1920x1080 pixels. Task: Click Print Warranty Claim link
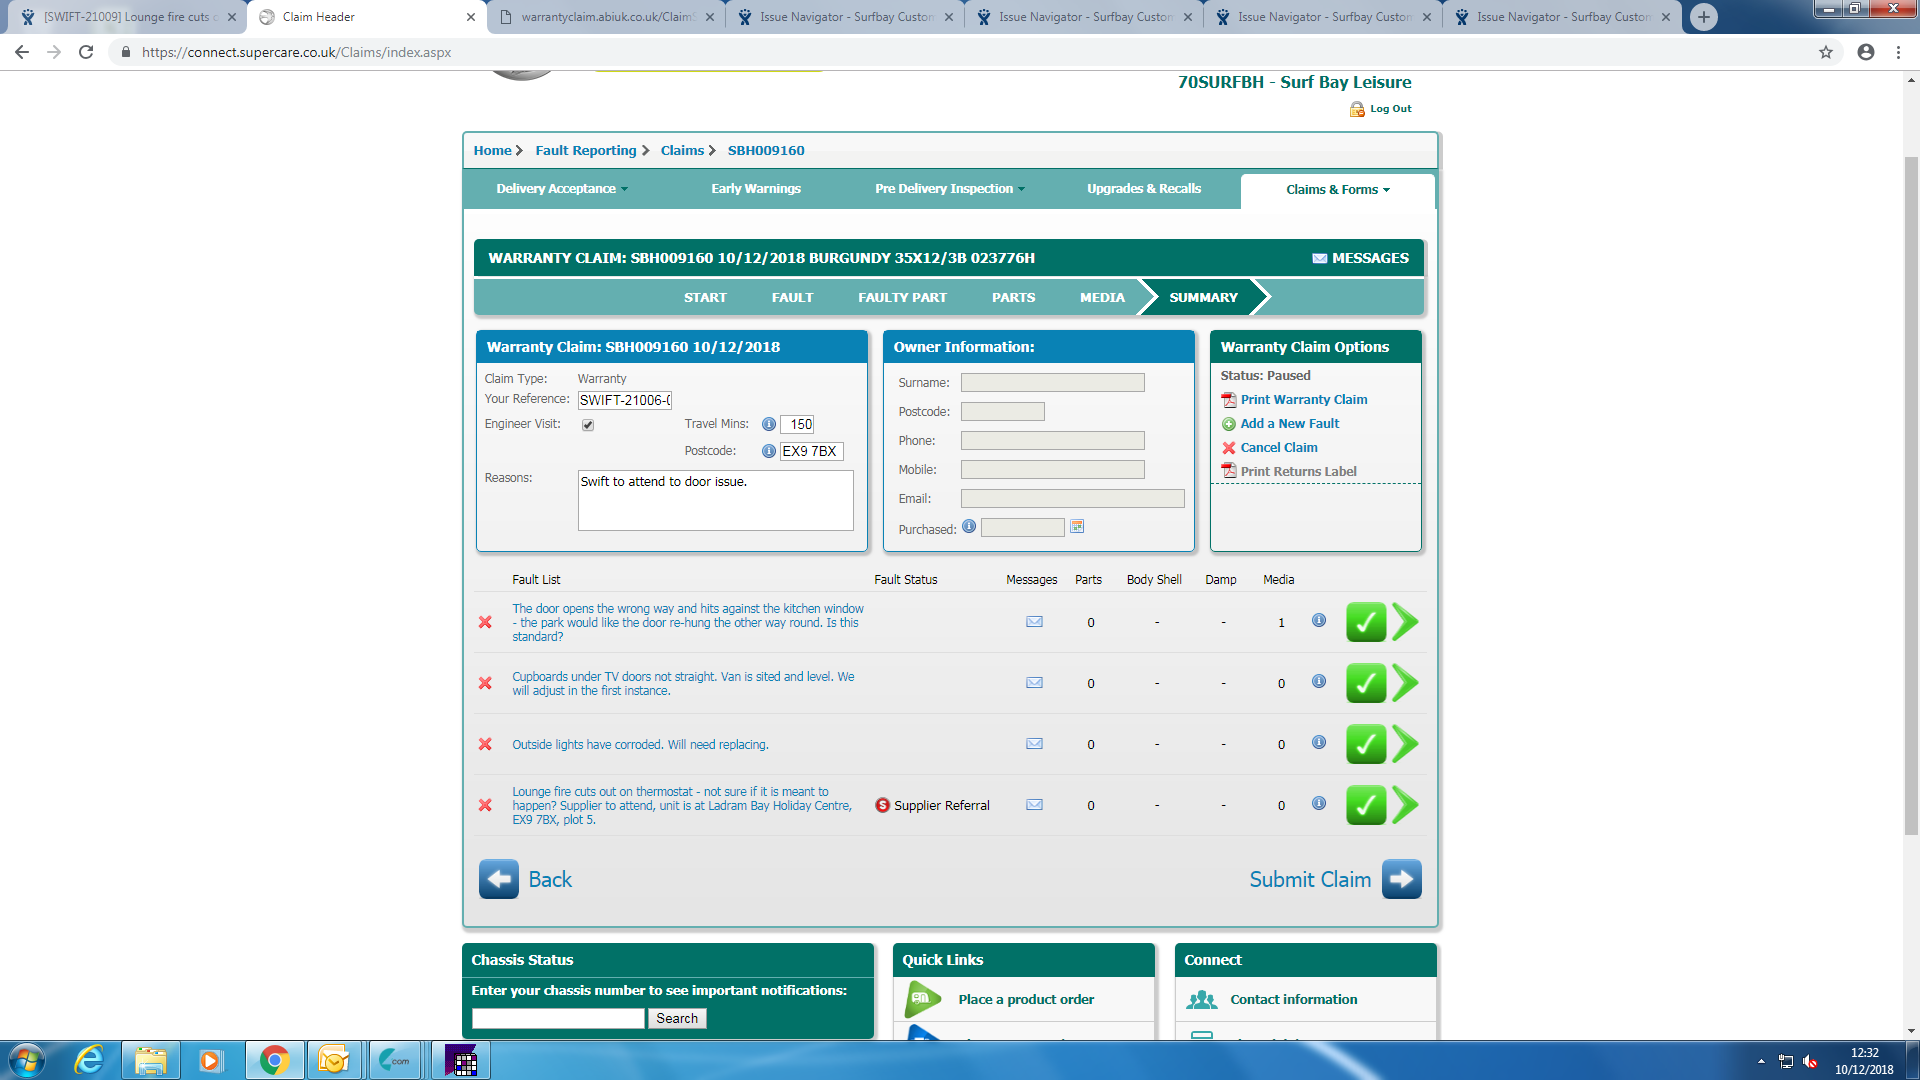point(1303,399)
